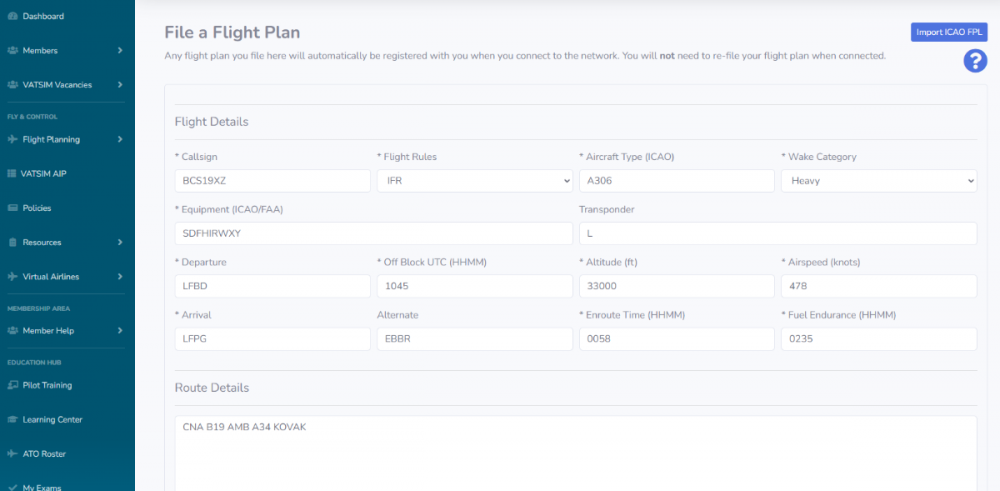Click the Learning Center icon

12,420
